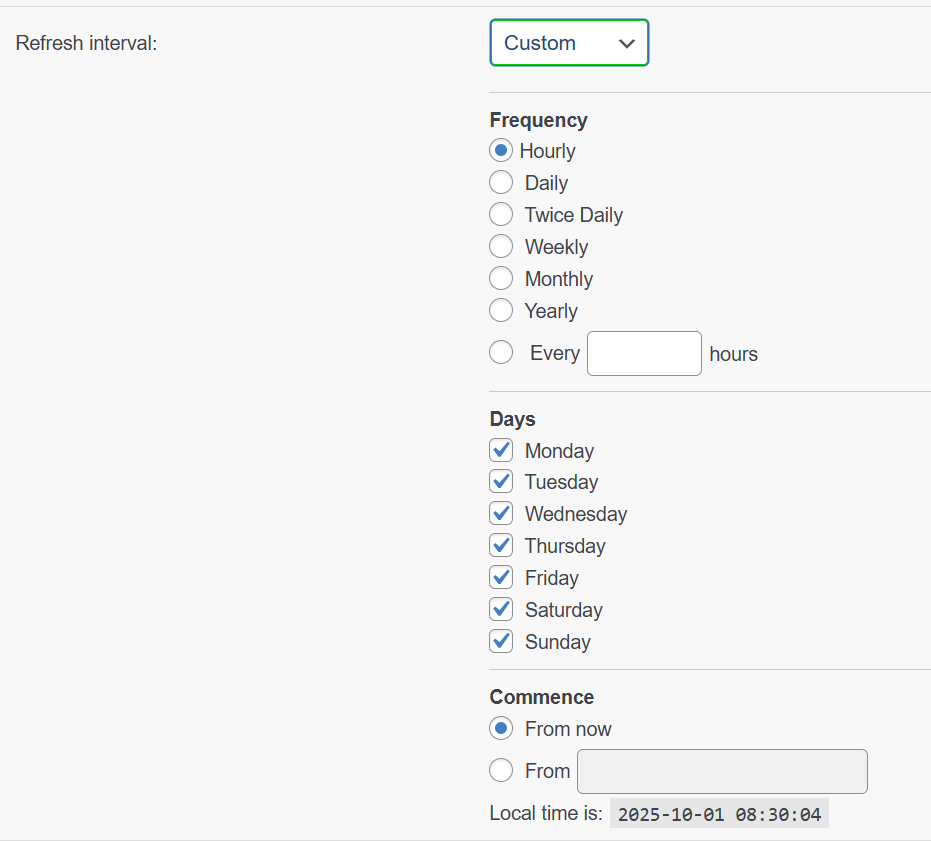The height and width of the screenshot is (841, 931).
Task: Set frequency to Monthly
Action: coord(501,279)
